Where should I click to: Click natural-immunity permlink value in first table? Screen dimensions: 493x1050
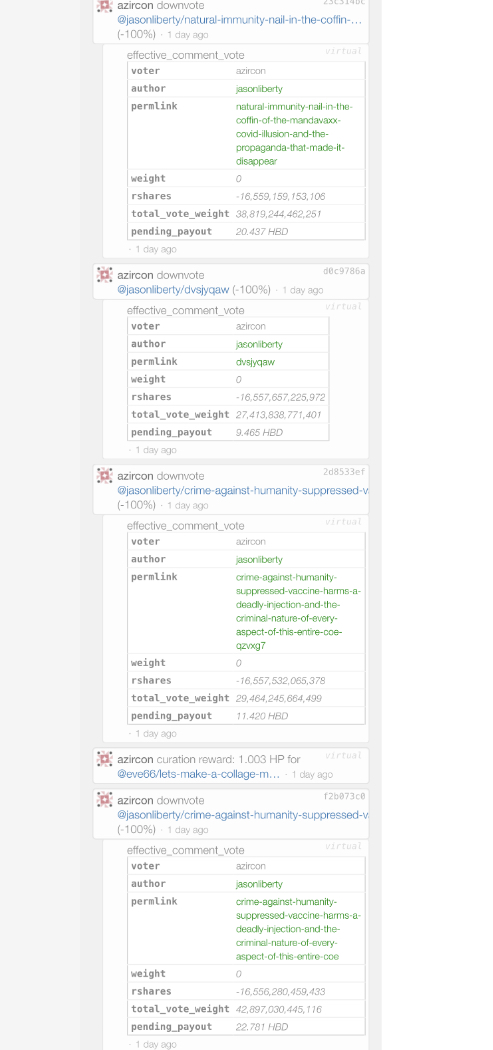(x=294, y=134)
